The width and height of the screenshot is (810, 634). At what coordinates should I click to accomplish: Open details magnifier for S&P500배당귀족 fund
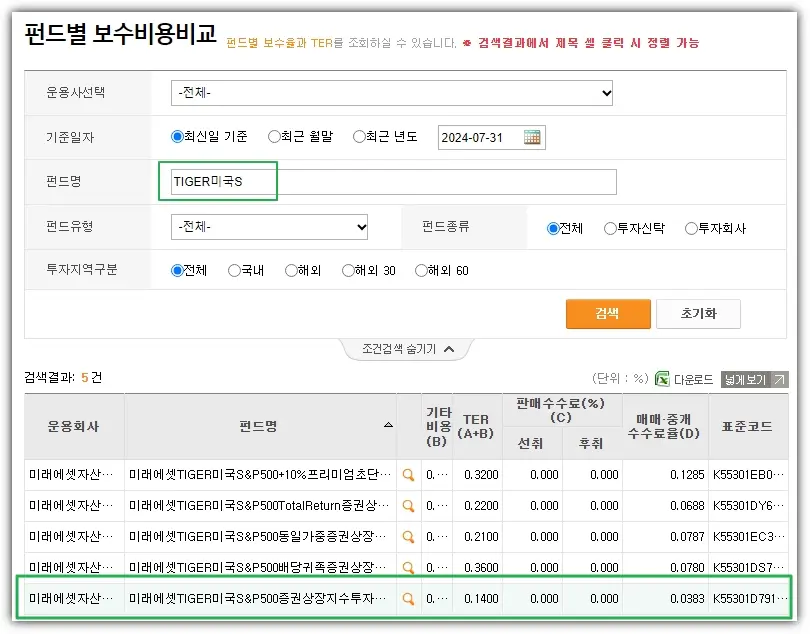click(408, 568)
